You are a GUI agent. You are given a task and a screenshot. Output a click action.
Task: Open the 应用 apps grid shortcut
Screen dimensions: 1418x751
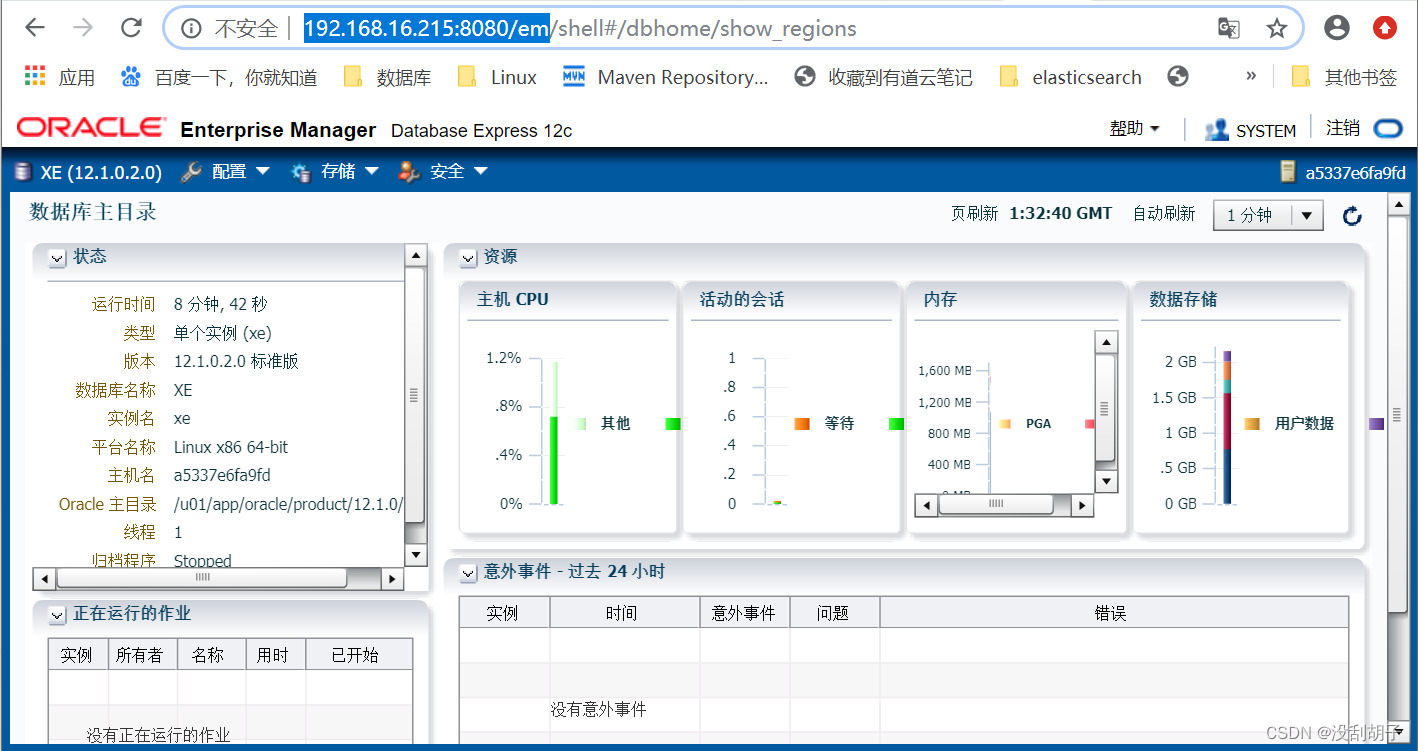pyautogui.click(x=60, y=77)
